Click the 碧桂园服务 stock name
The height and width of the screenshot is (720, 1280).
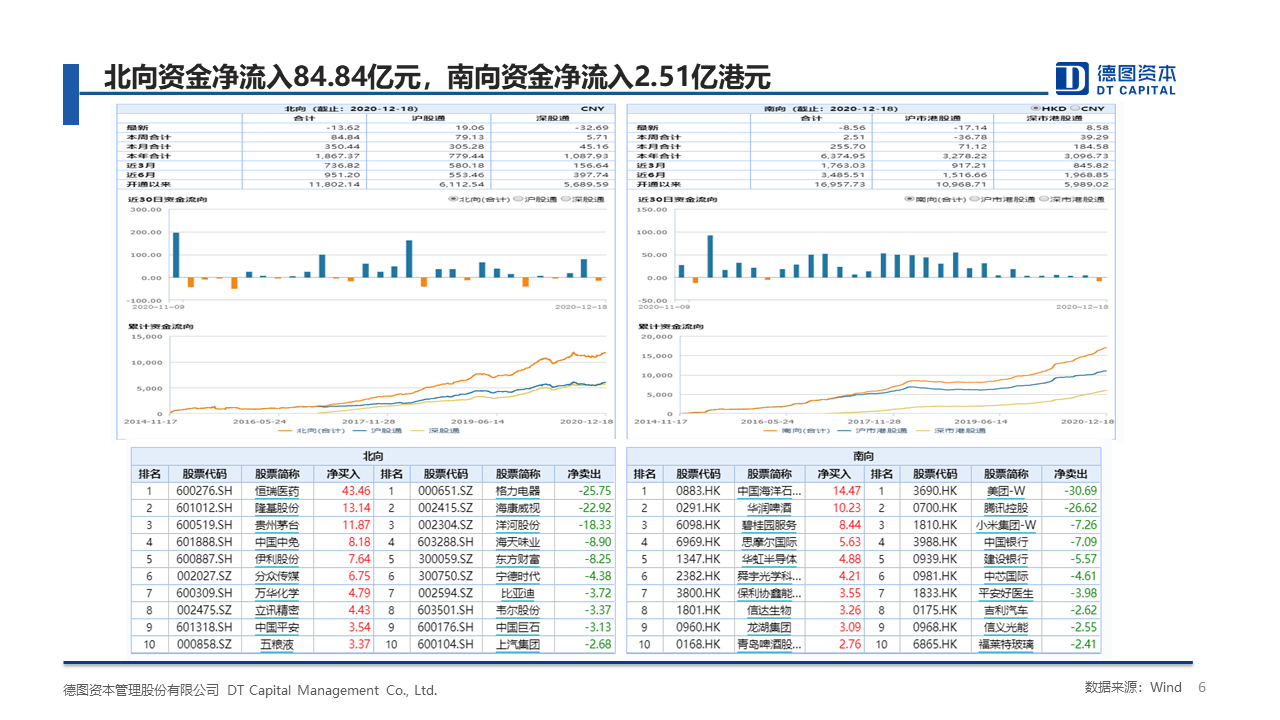[x=769, y=525]
